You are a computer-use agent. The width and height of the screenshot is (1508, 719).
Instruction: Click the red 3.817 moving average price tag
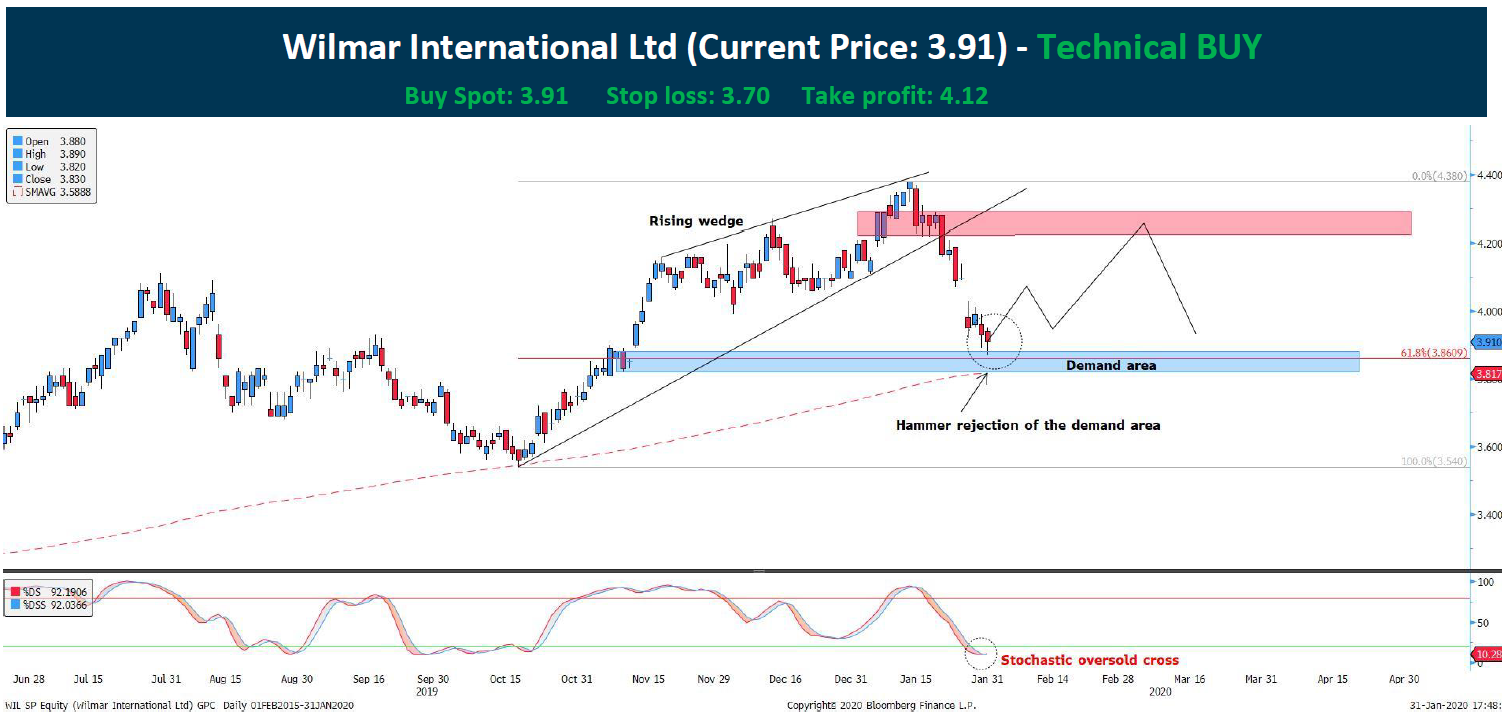(1487, 375)
